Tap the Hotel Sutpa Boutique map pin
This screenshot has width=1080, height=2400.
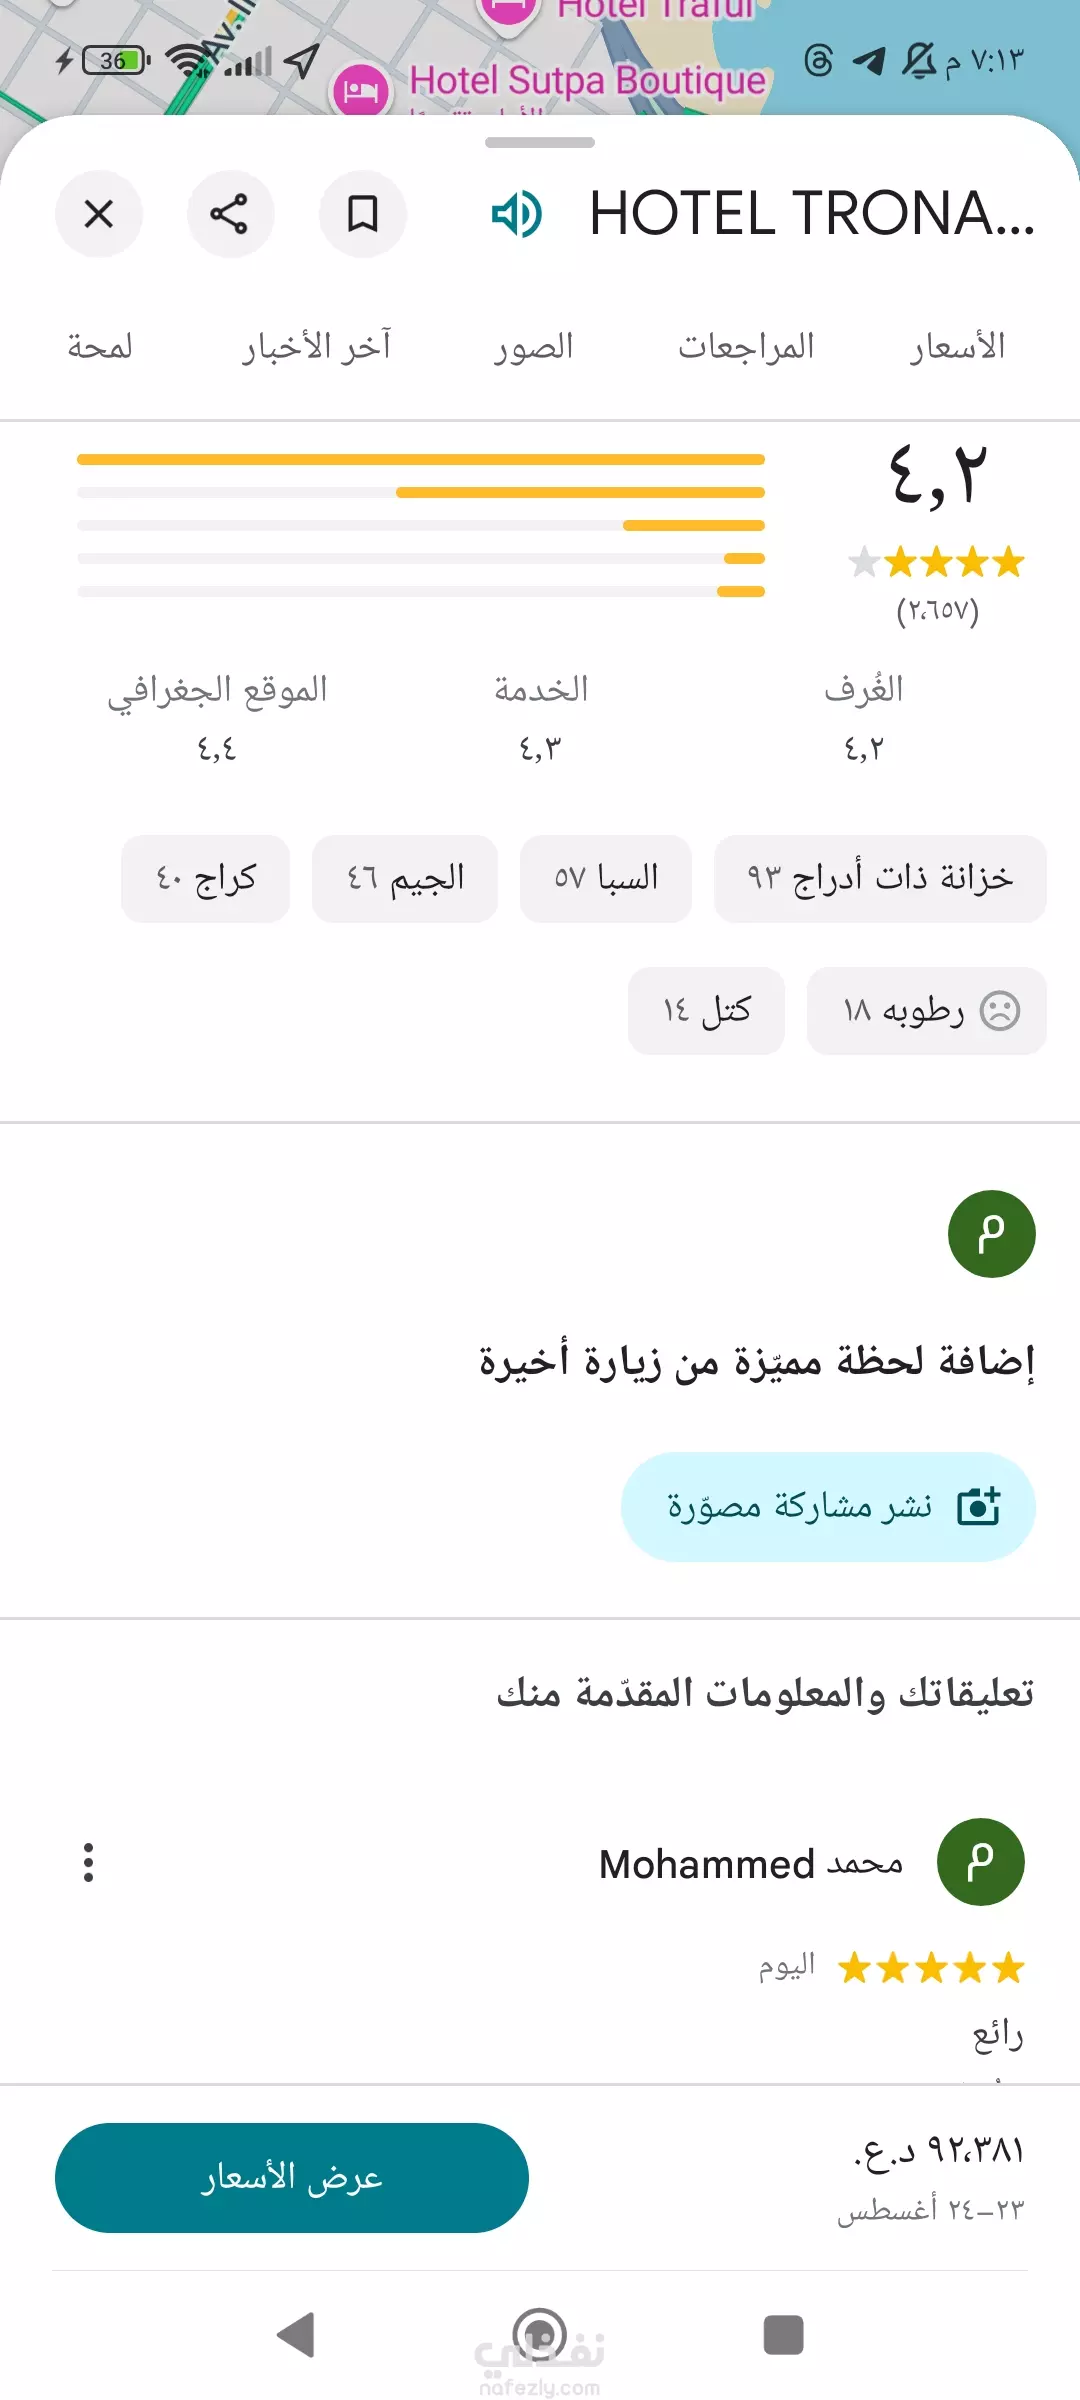coord(360,90)
